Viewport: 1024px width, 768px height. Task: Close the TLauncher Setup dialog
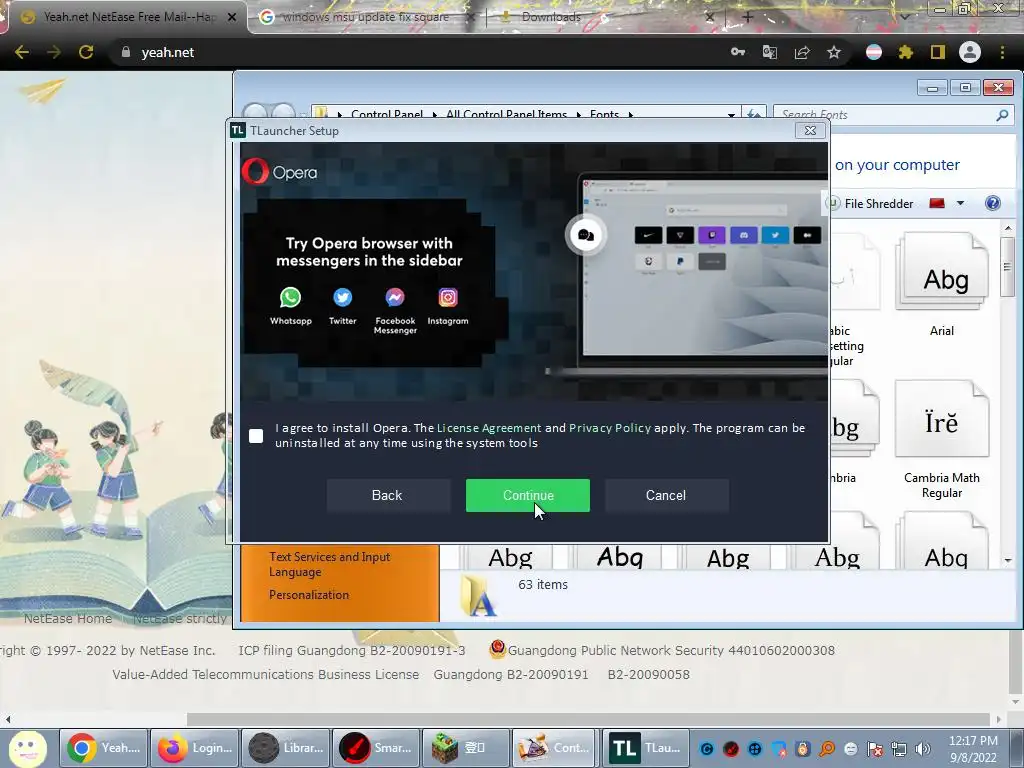[810, 130]
